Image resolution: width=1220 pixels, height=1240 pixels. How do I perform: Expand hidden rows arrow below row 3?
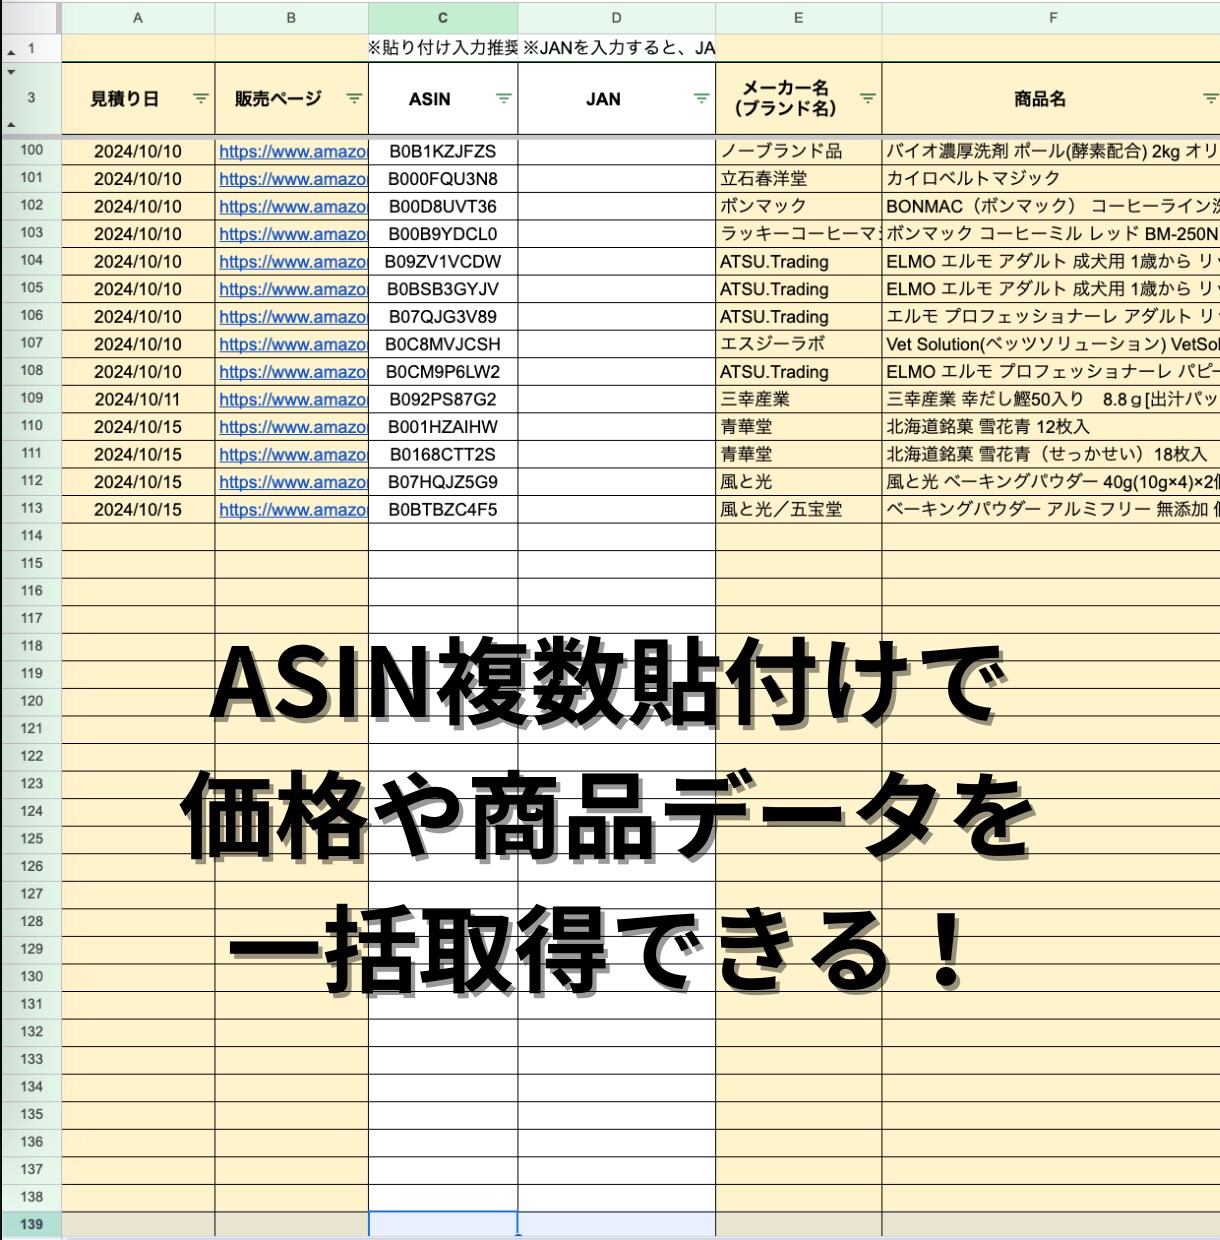[x=11, y=125]
